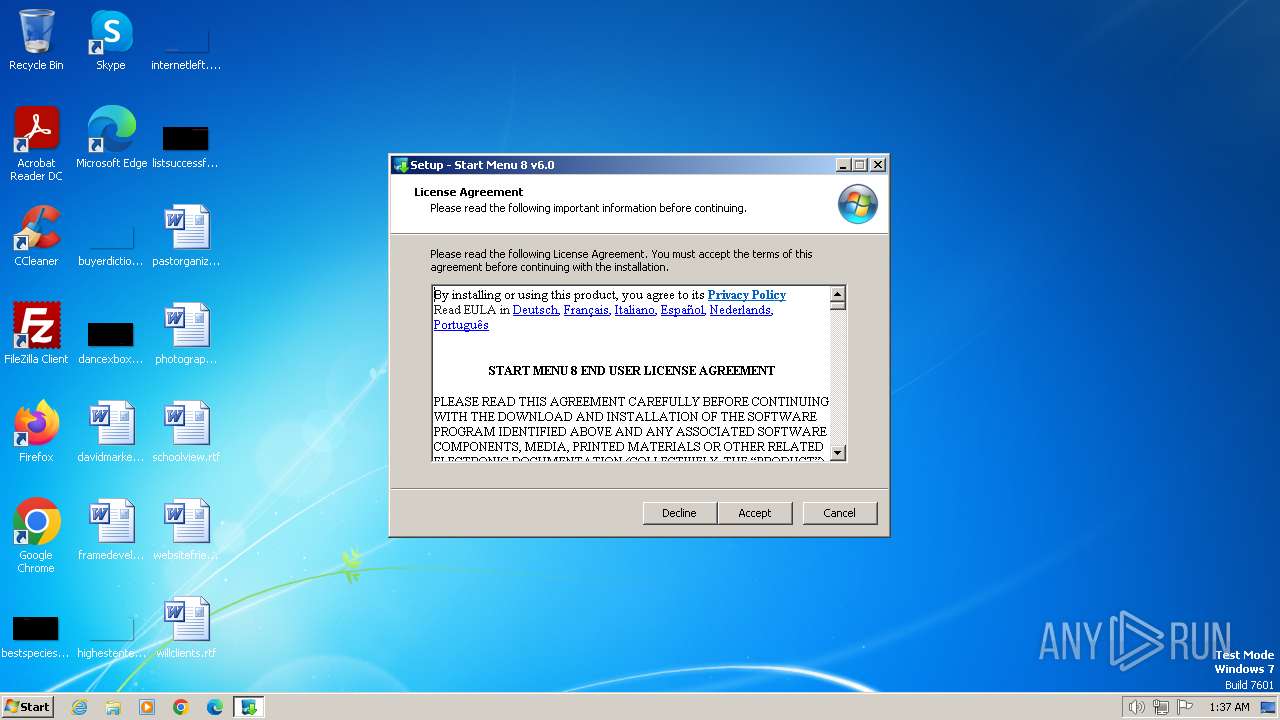The image size is (1280, 720).
Task: Read the EULA in Español
Action: (682, 310)
